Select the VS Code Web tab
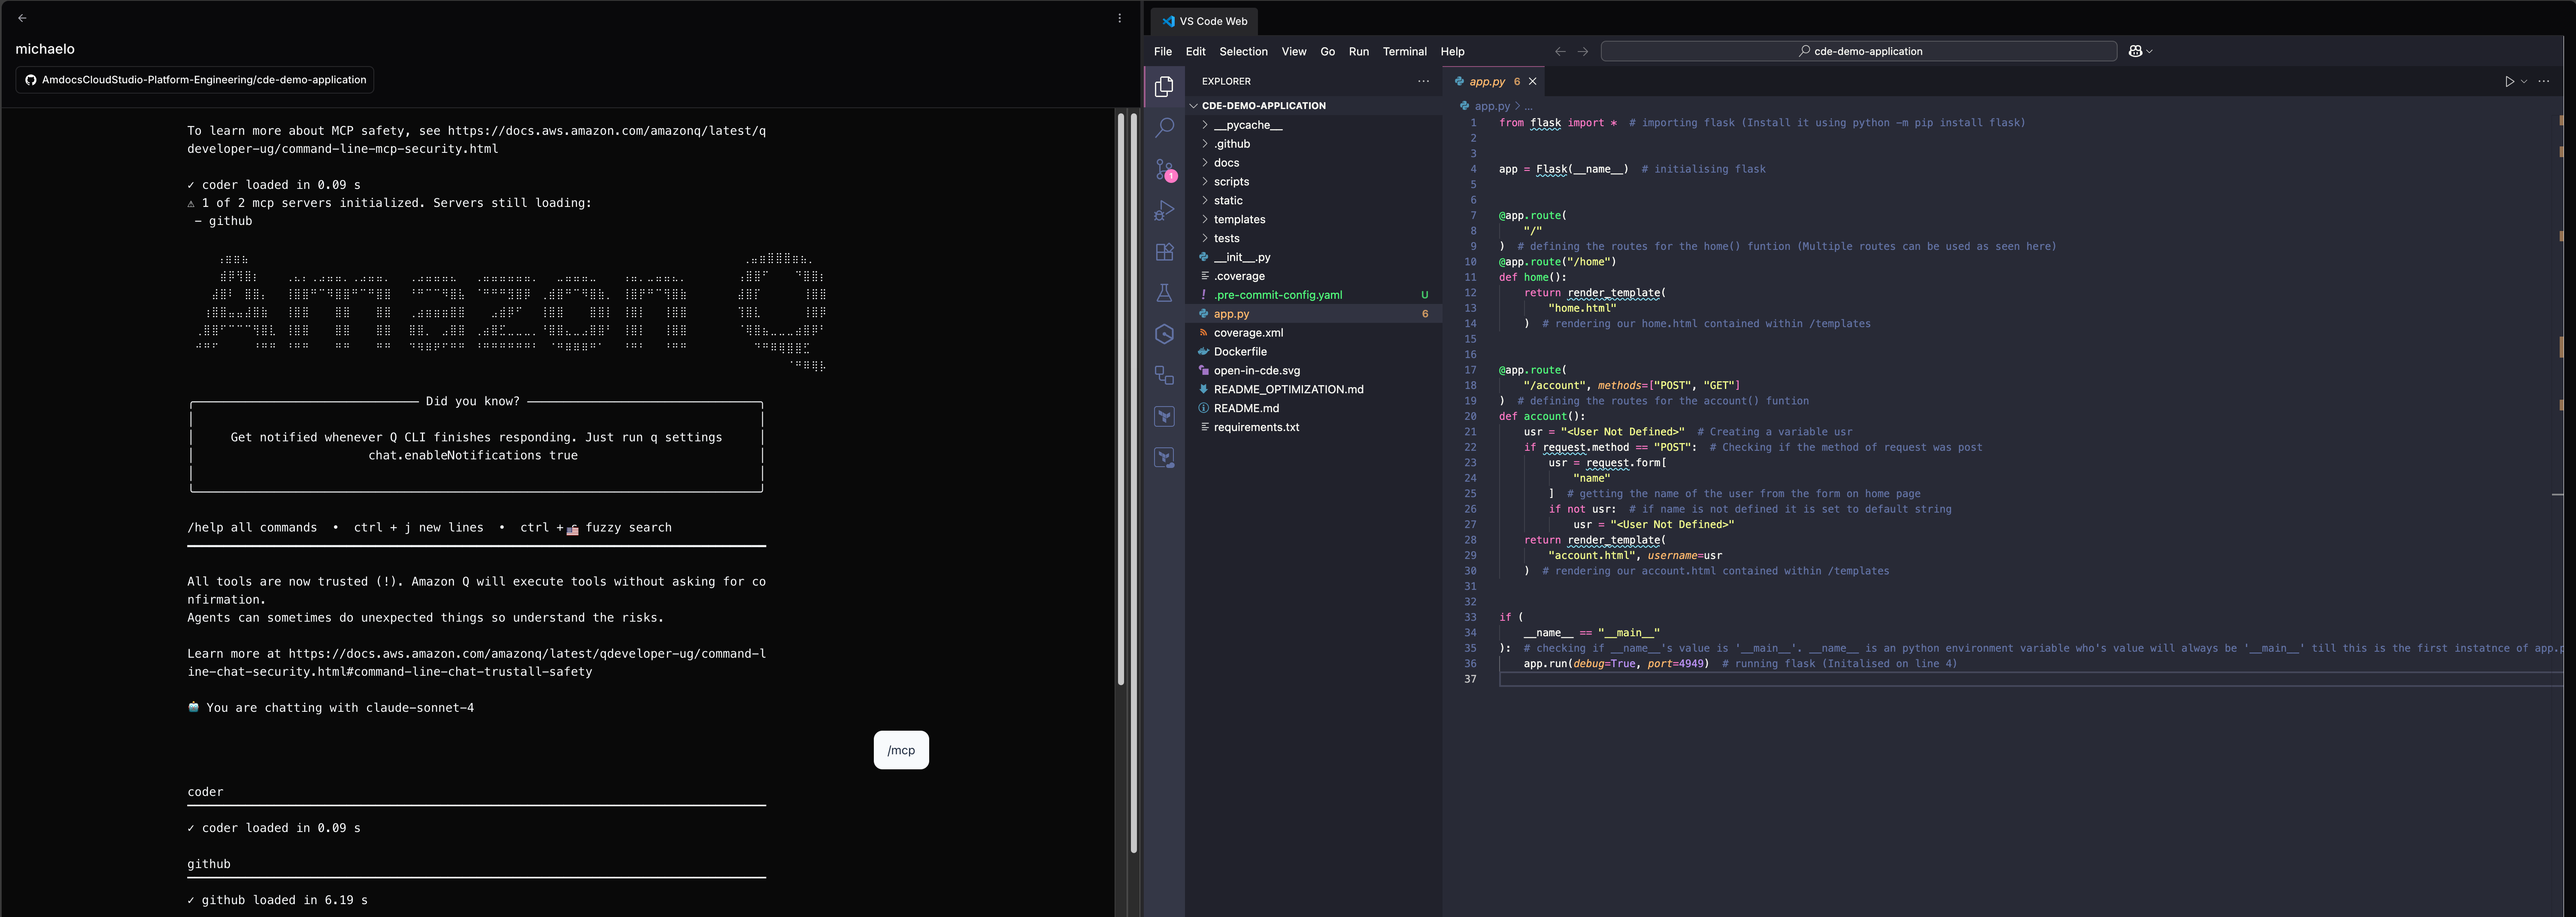 coord(1204,21)
